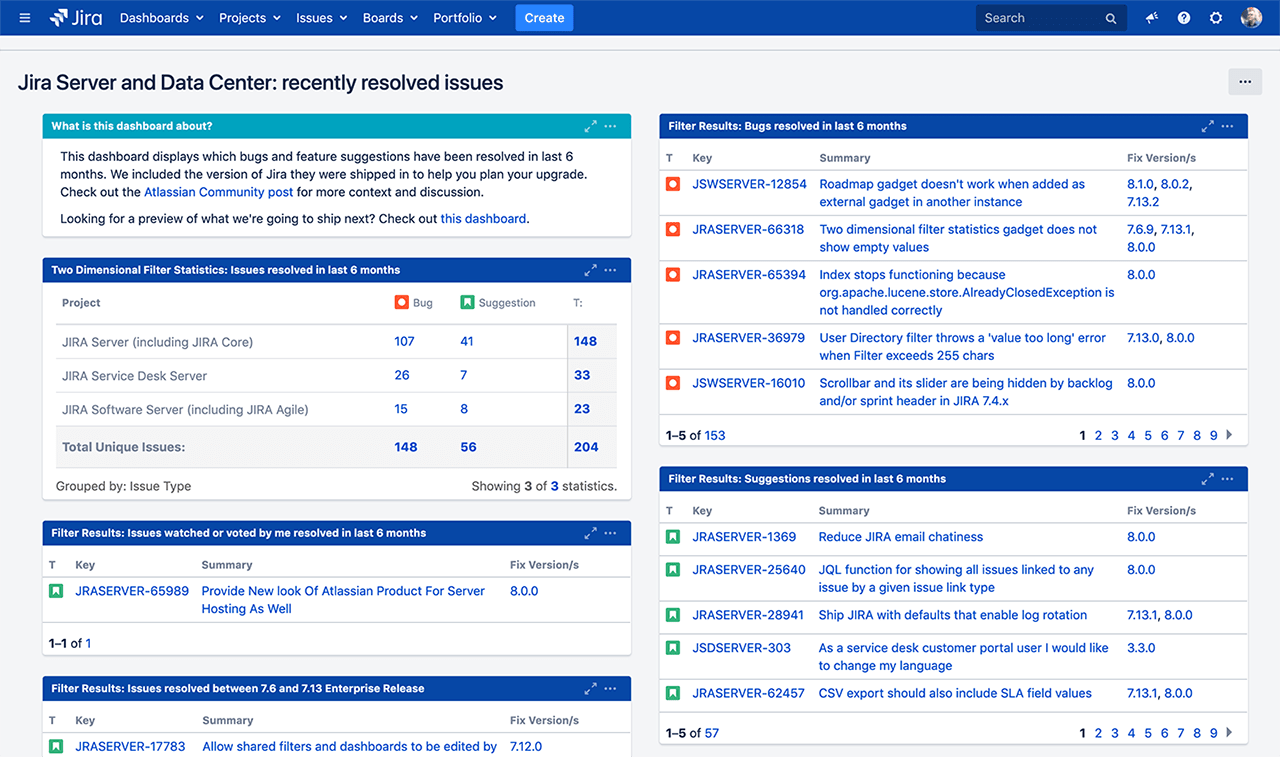The image size is (1280, 757).
Task: Open fix version 7.12.0 link
Action: [526, 746]
